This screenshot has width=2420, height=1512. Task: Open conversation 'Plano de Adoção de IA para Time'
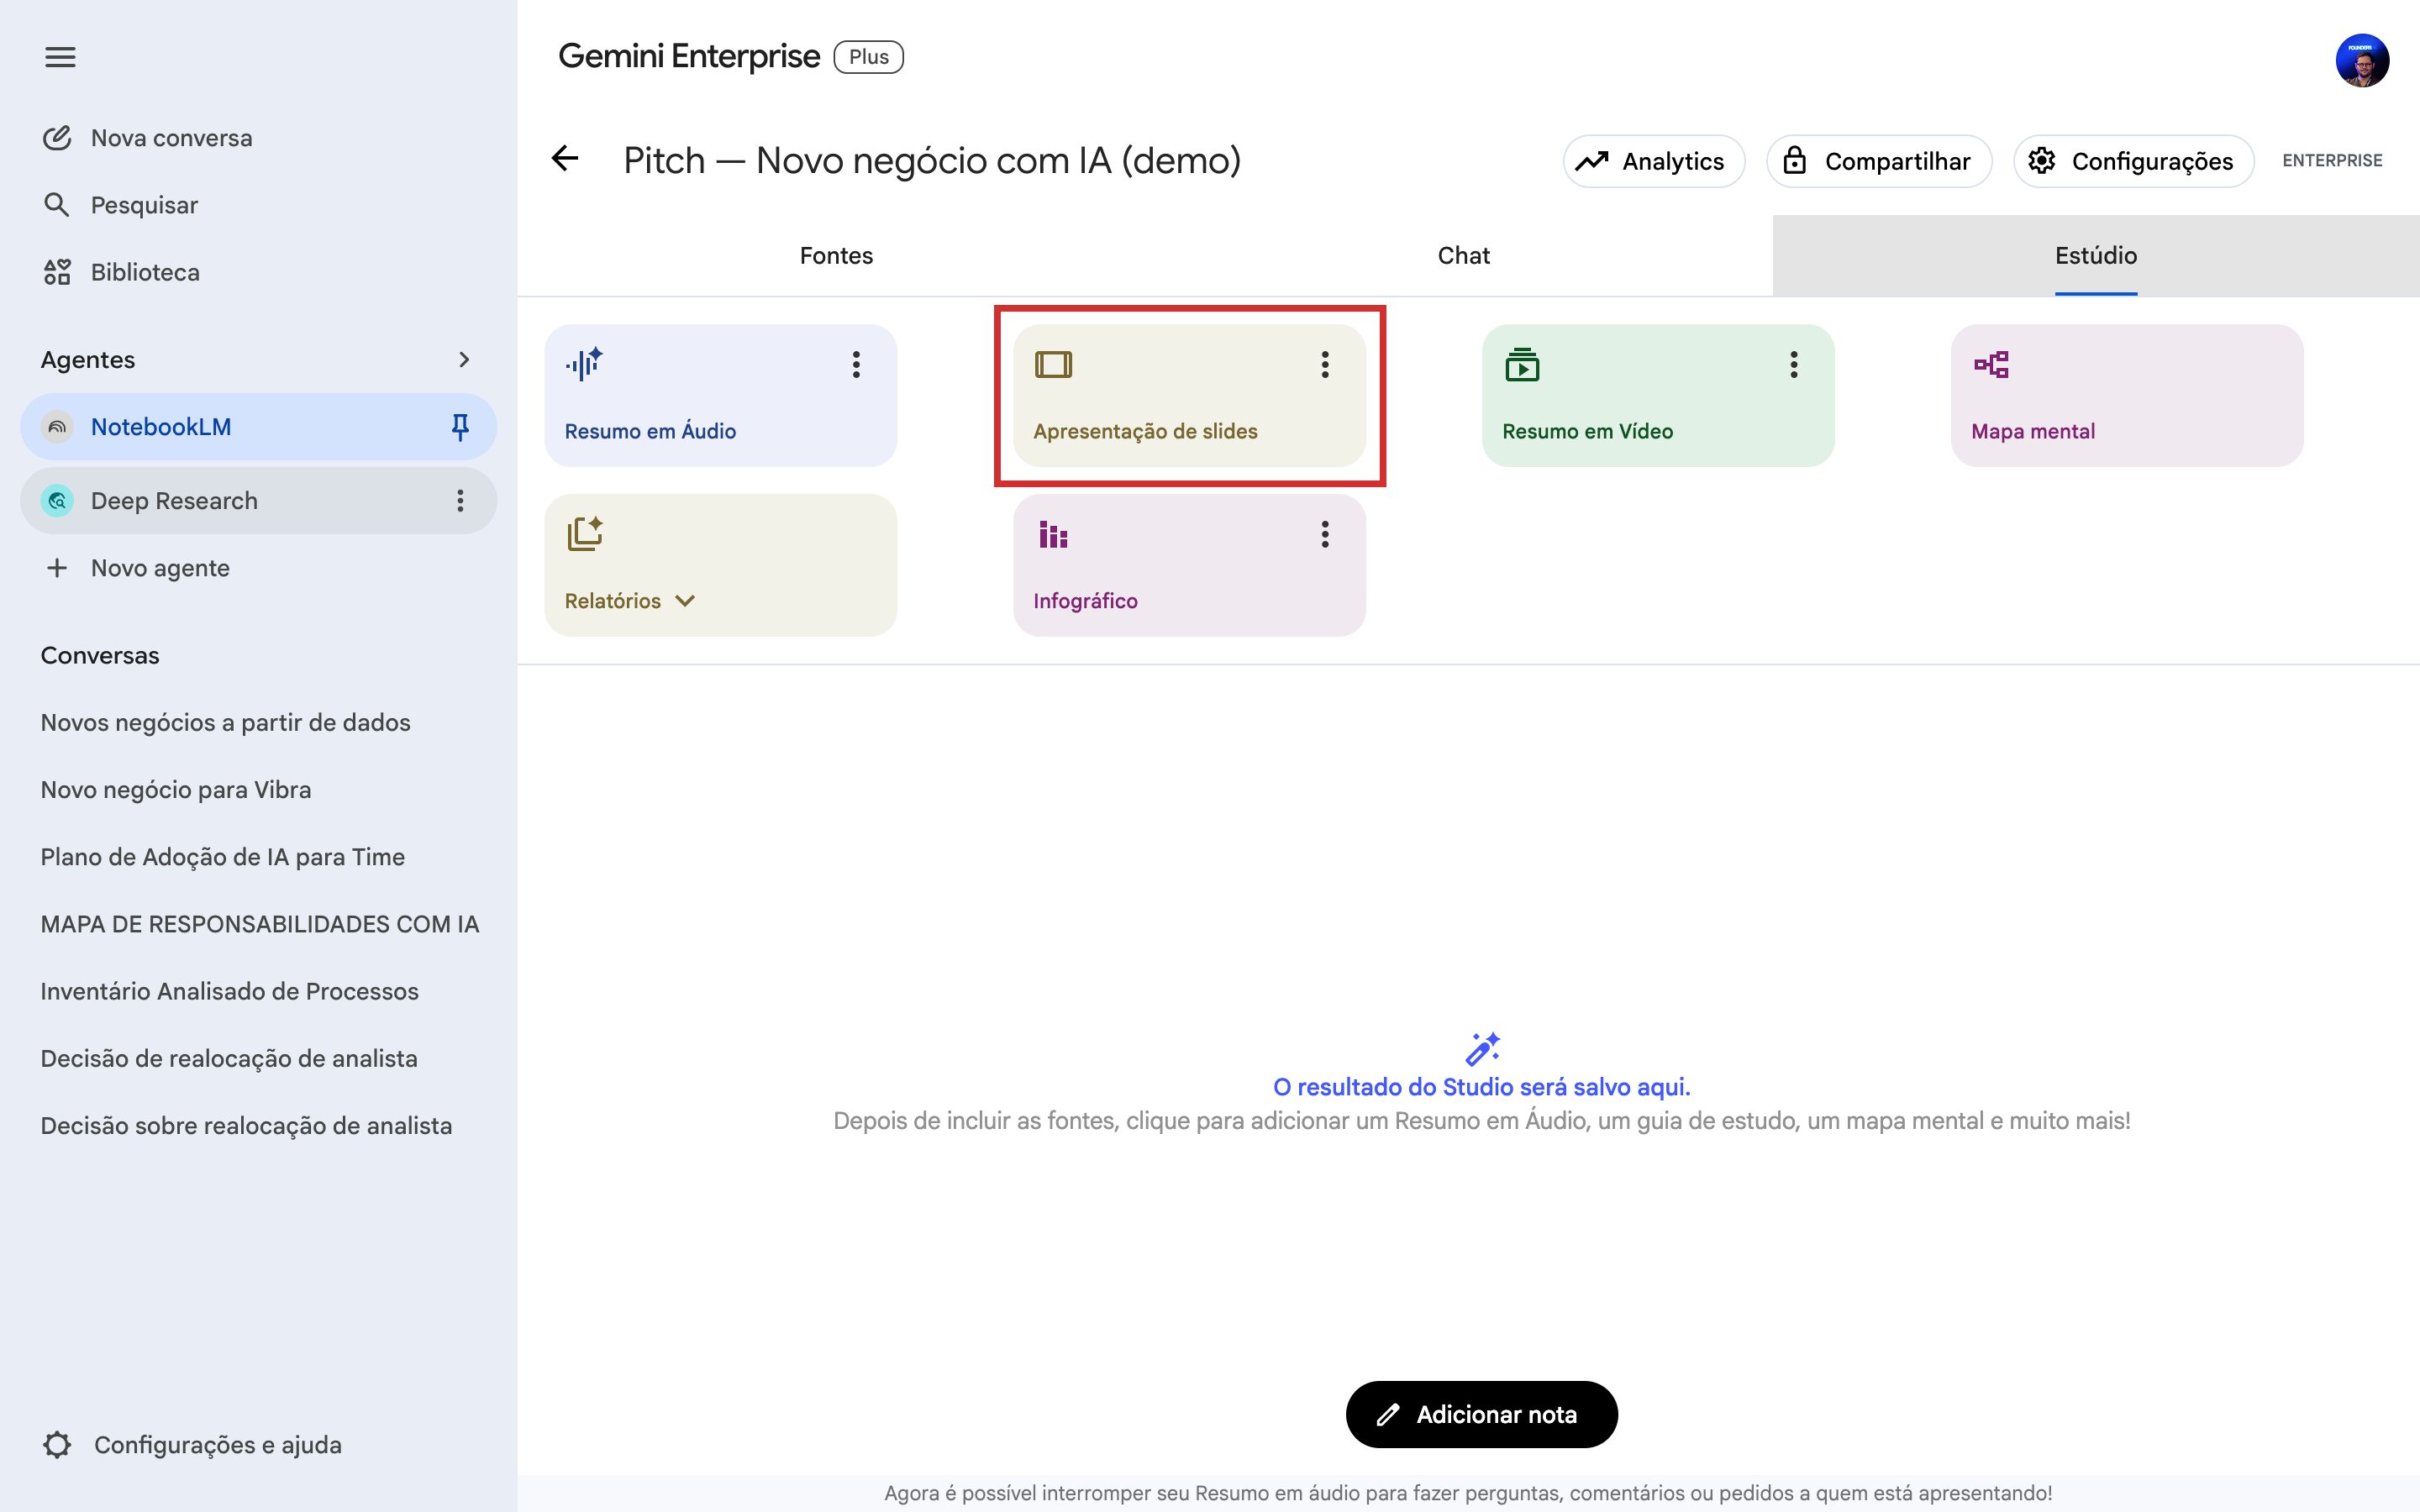pyautogui.click(x=223, y=857)
